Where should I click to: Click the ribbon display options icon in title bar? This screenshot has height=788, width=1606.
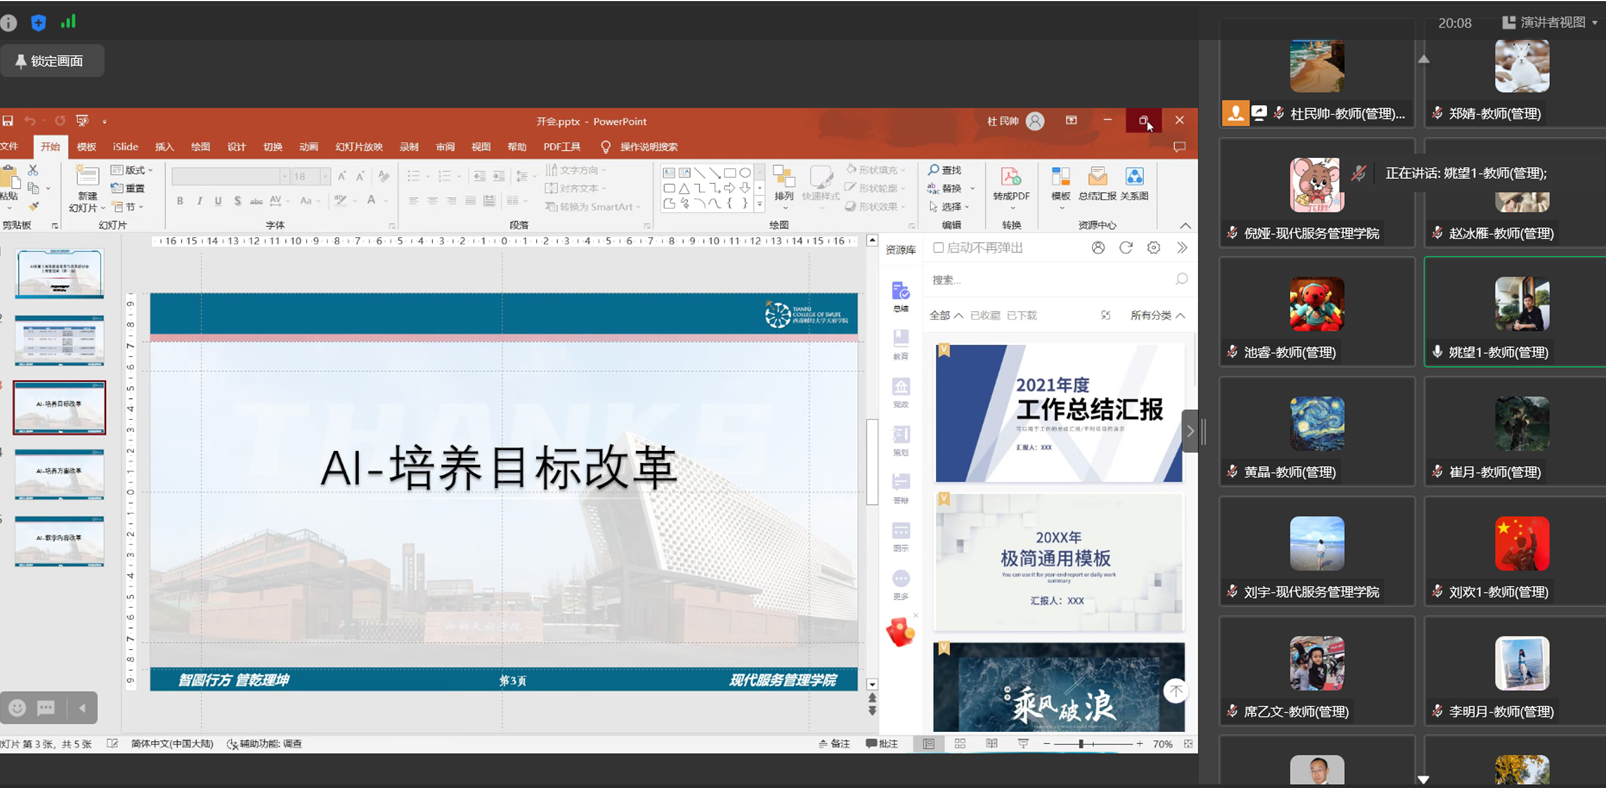(x=1071, y=121)
